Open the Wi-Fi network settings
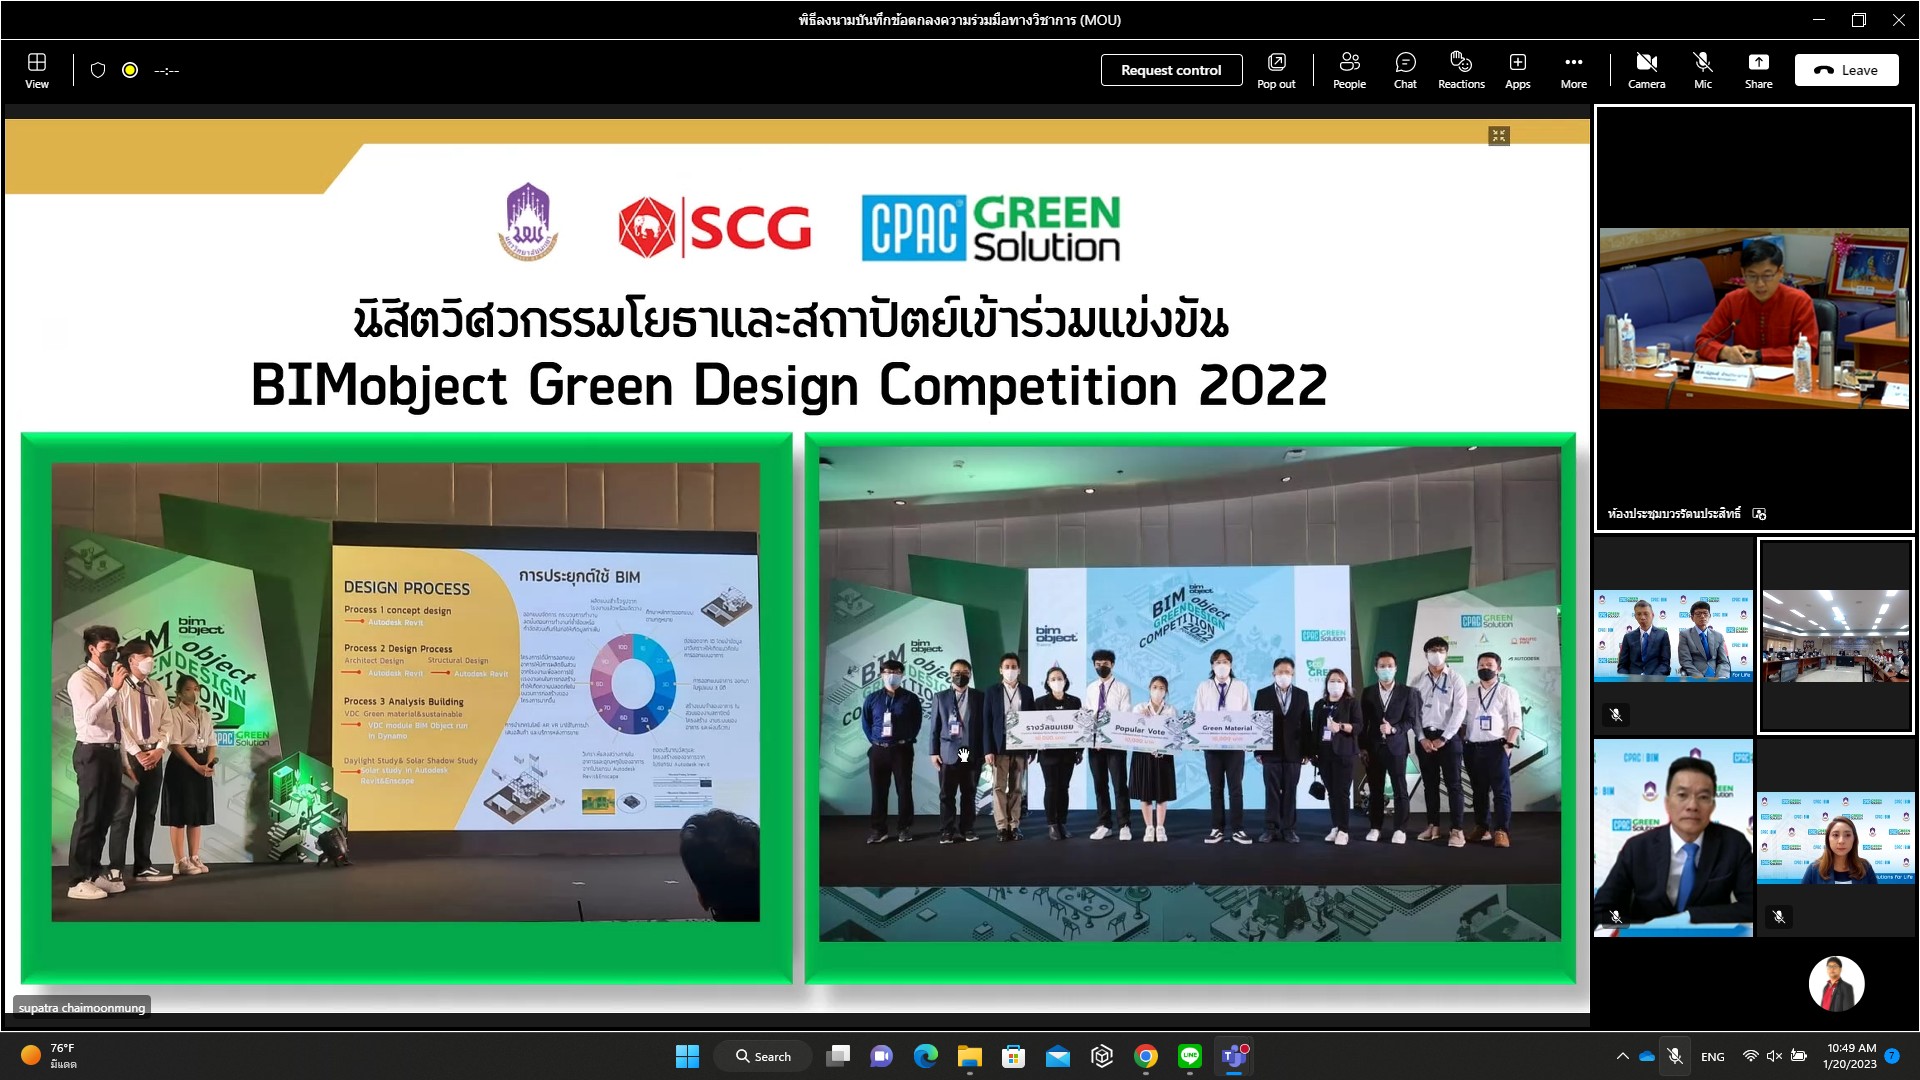The height and width of the screenshot is (1080, 1920). click(x=1750, y=1056)
